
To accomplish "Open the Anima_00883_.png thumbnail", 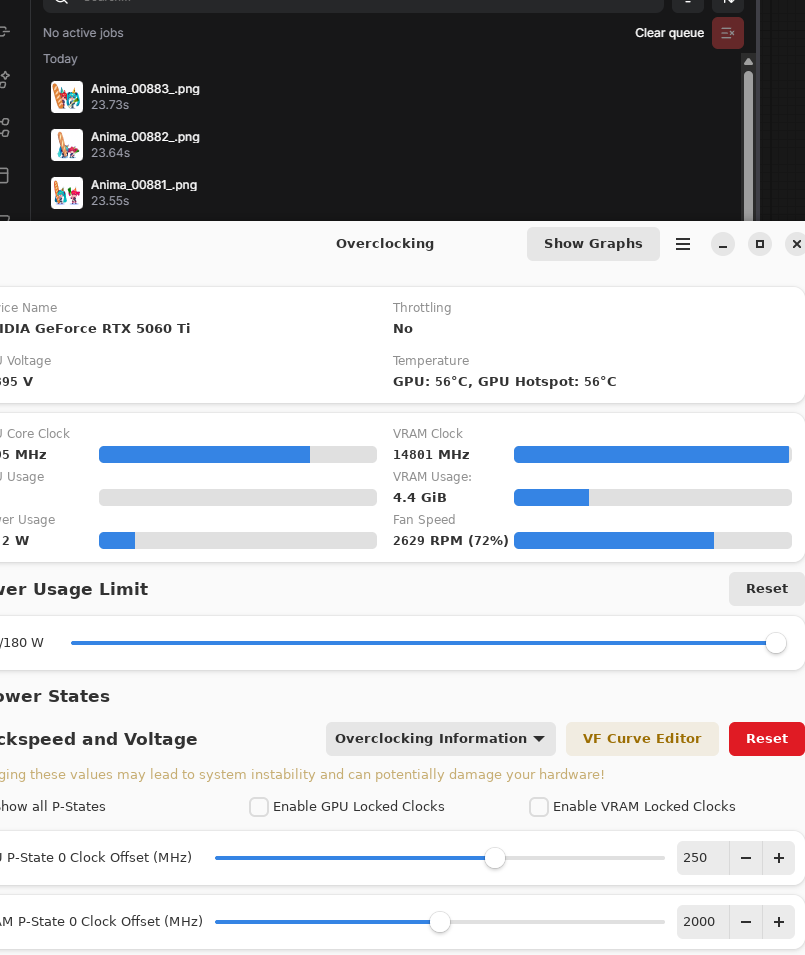I will 67,97.
